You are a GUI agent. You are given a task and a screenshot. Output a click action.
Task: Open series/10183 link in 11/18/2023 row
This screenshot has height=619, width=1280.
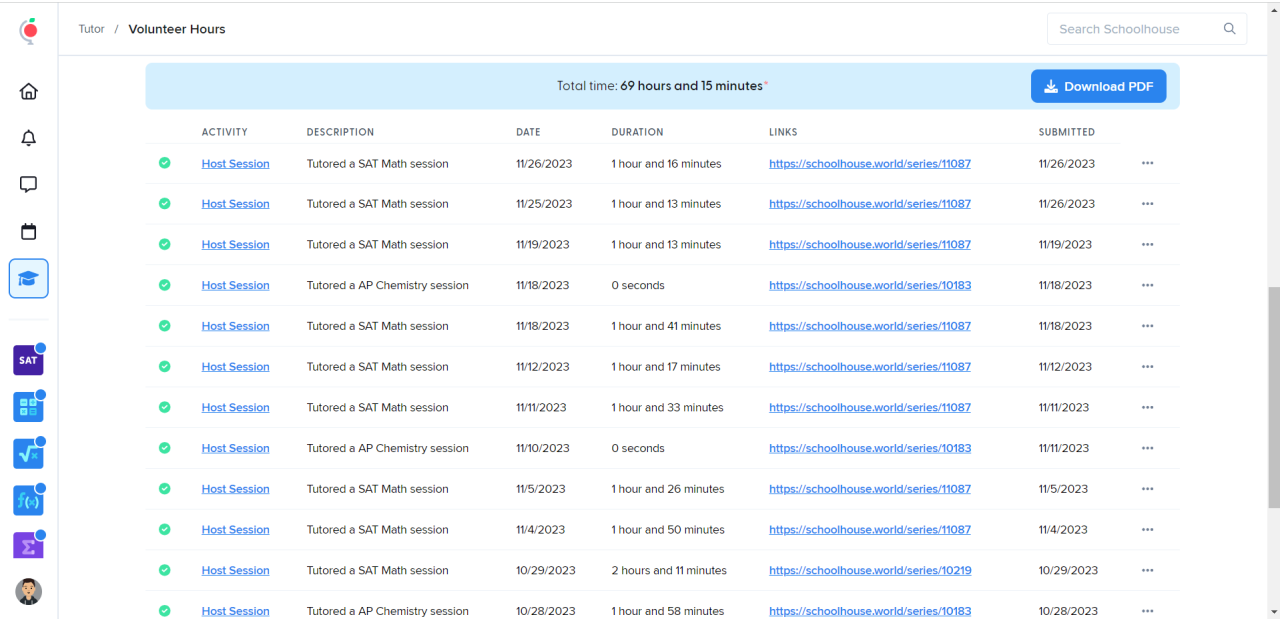point(870,285)
